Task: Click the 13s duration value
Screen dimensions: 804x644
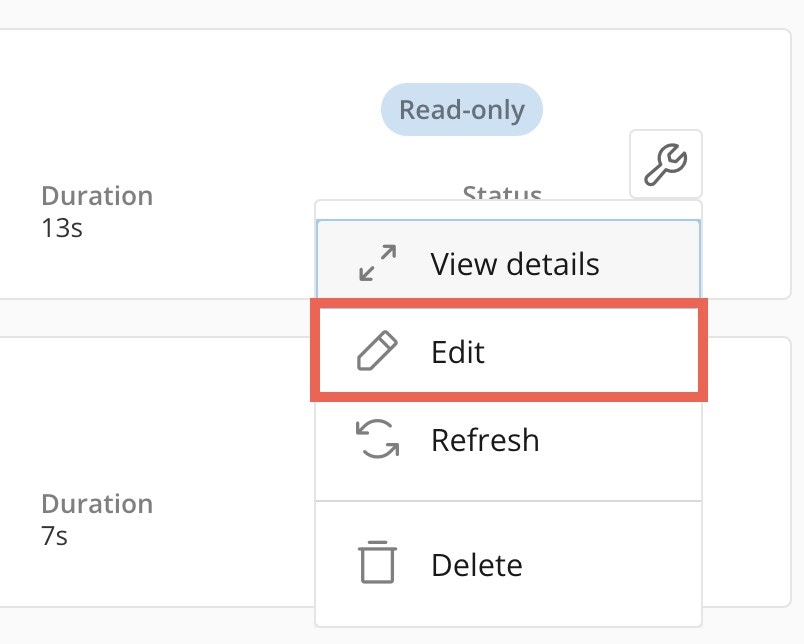Action: [x=62, y=228]
